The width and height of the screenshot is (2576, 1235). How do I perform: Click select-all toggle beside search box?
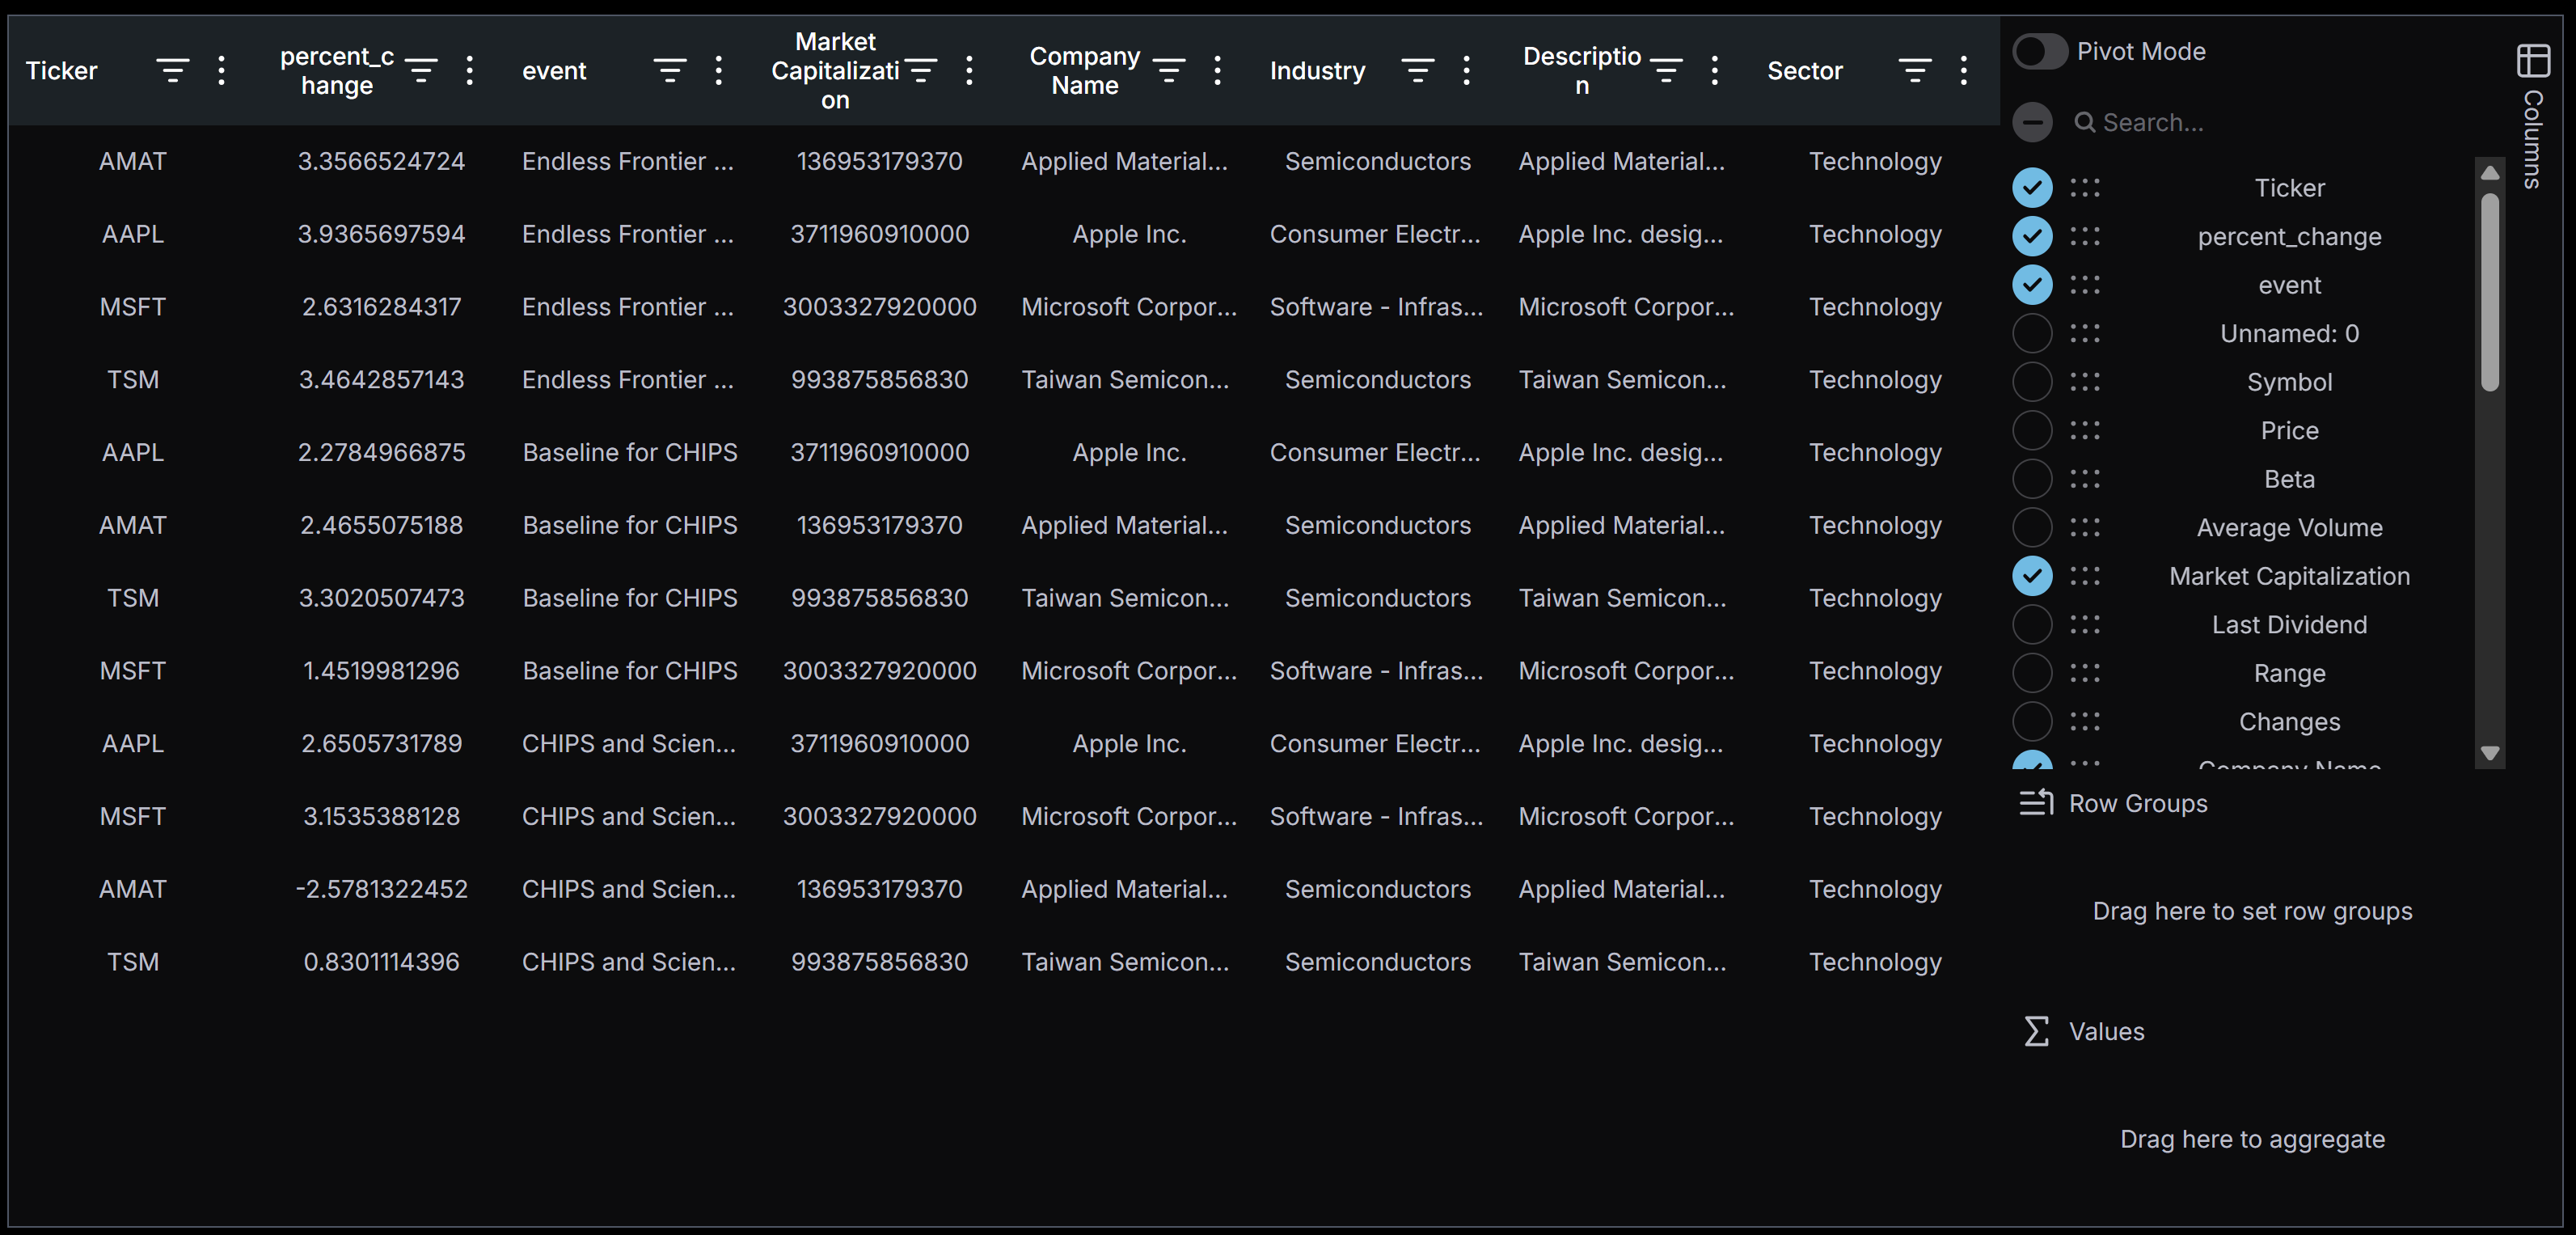(x=2032, y=123)
